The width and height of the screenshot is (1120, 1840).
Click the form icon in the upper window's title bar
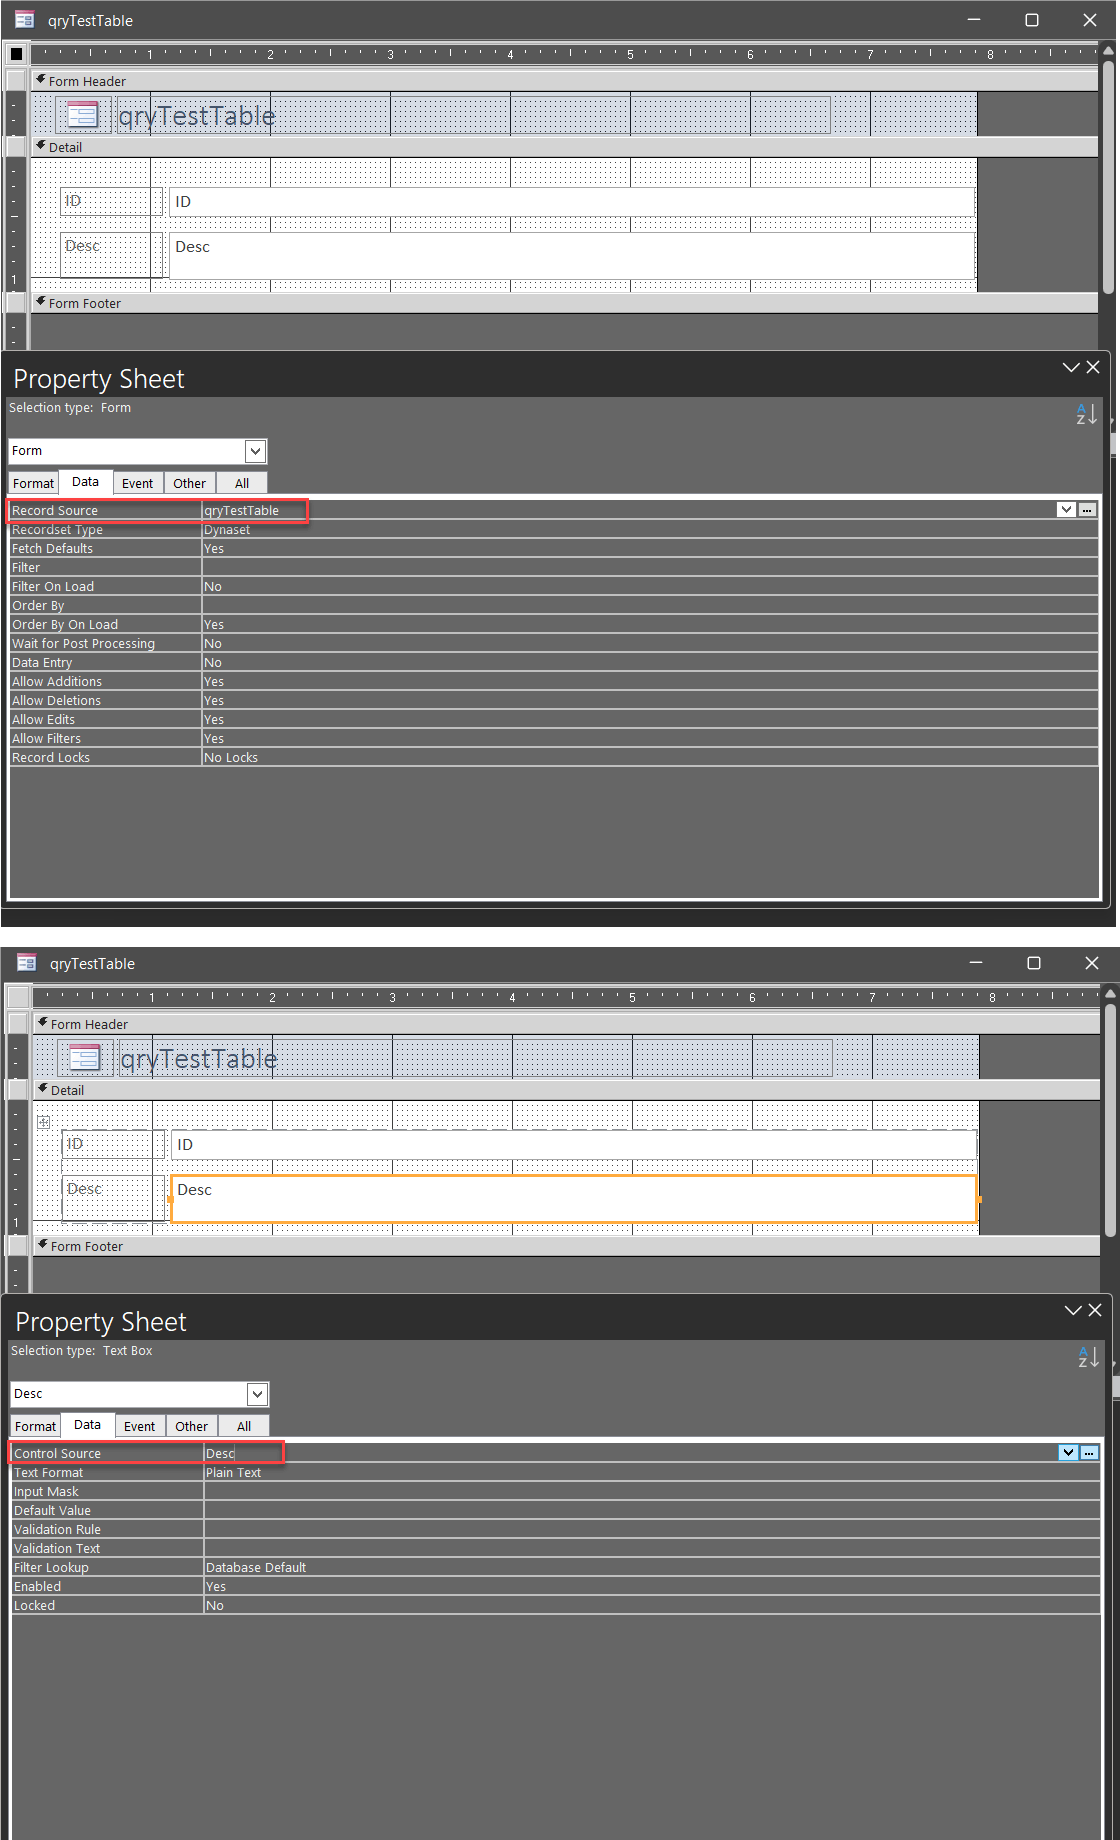(25, 20)
